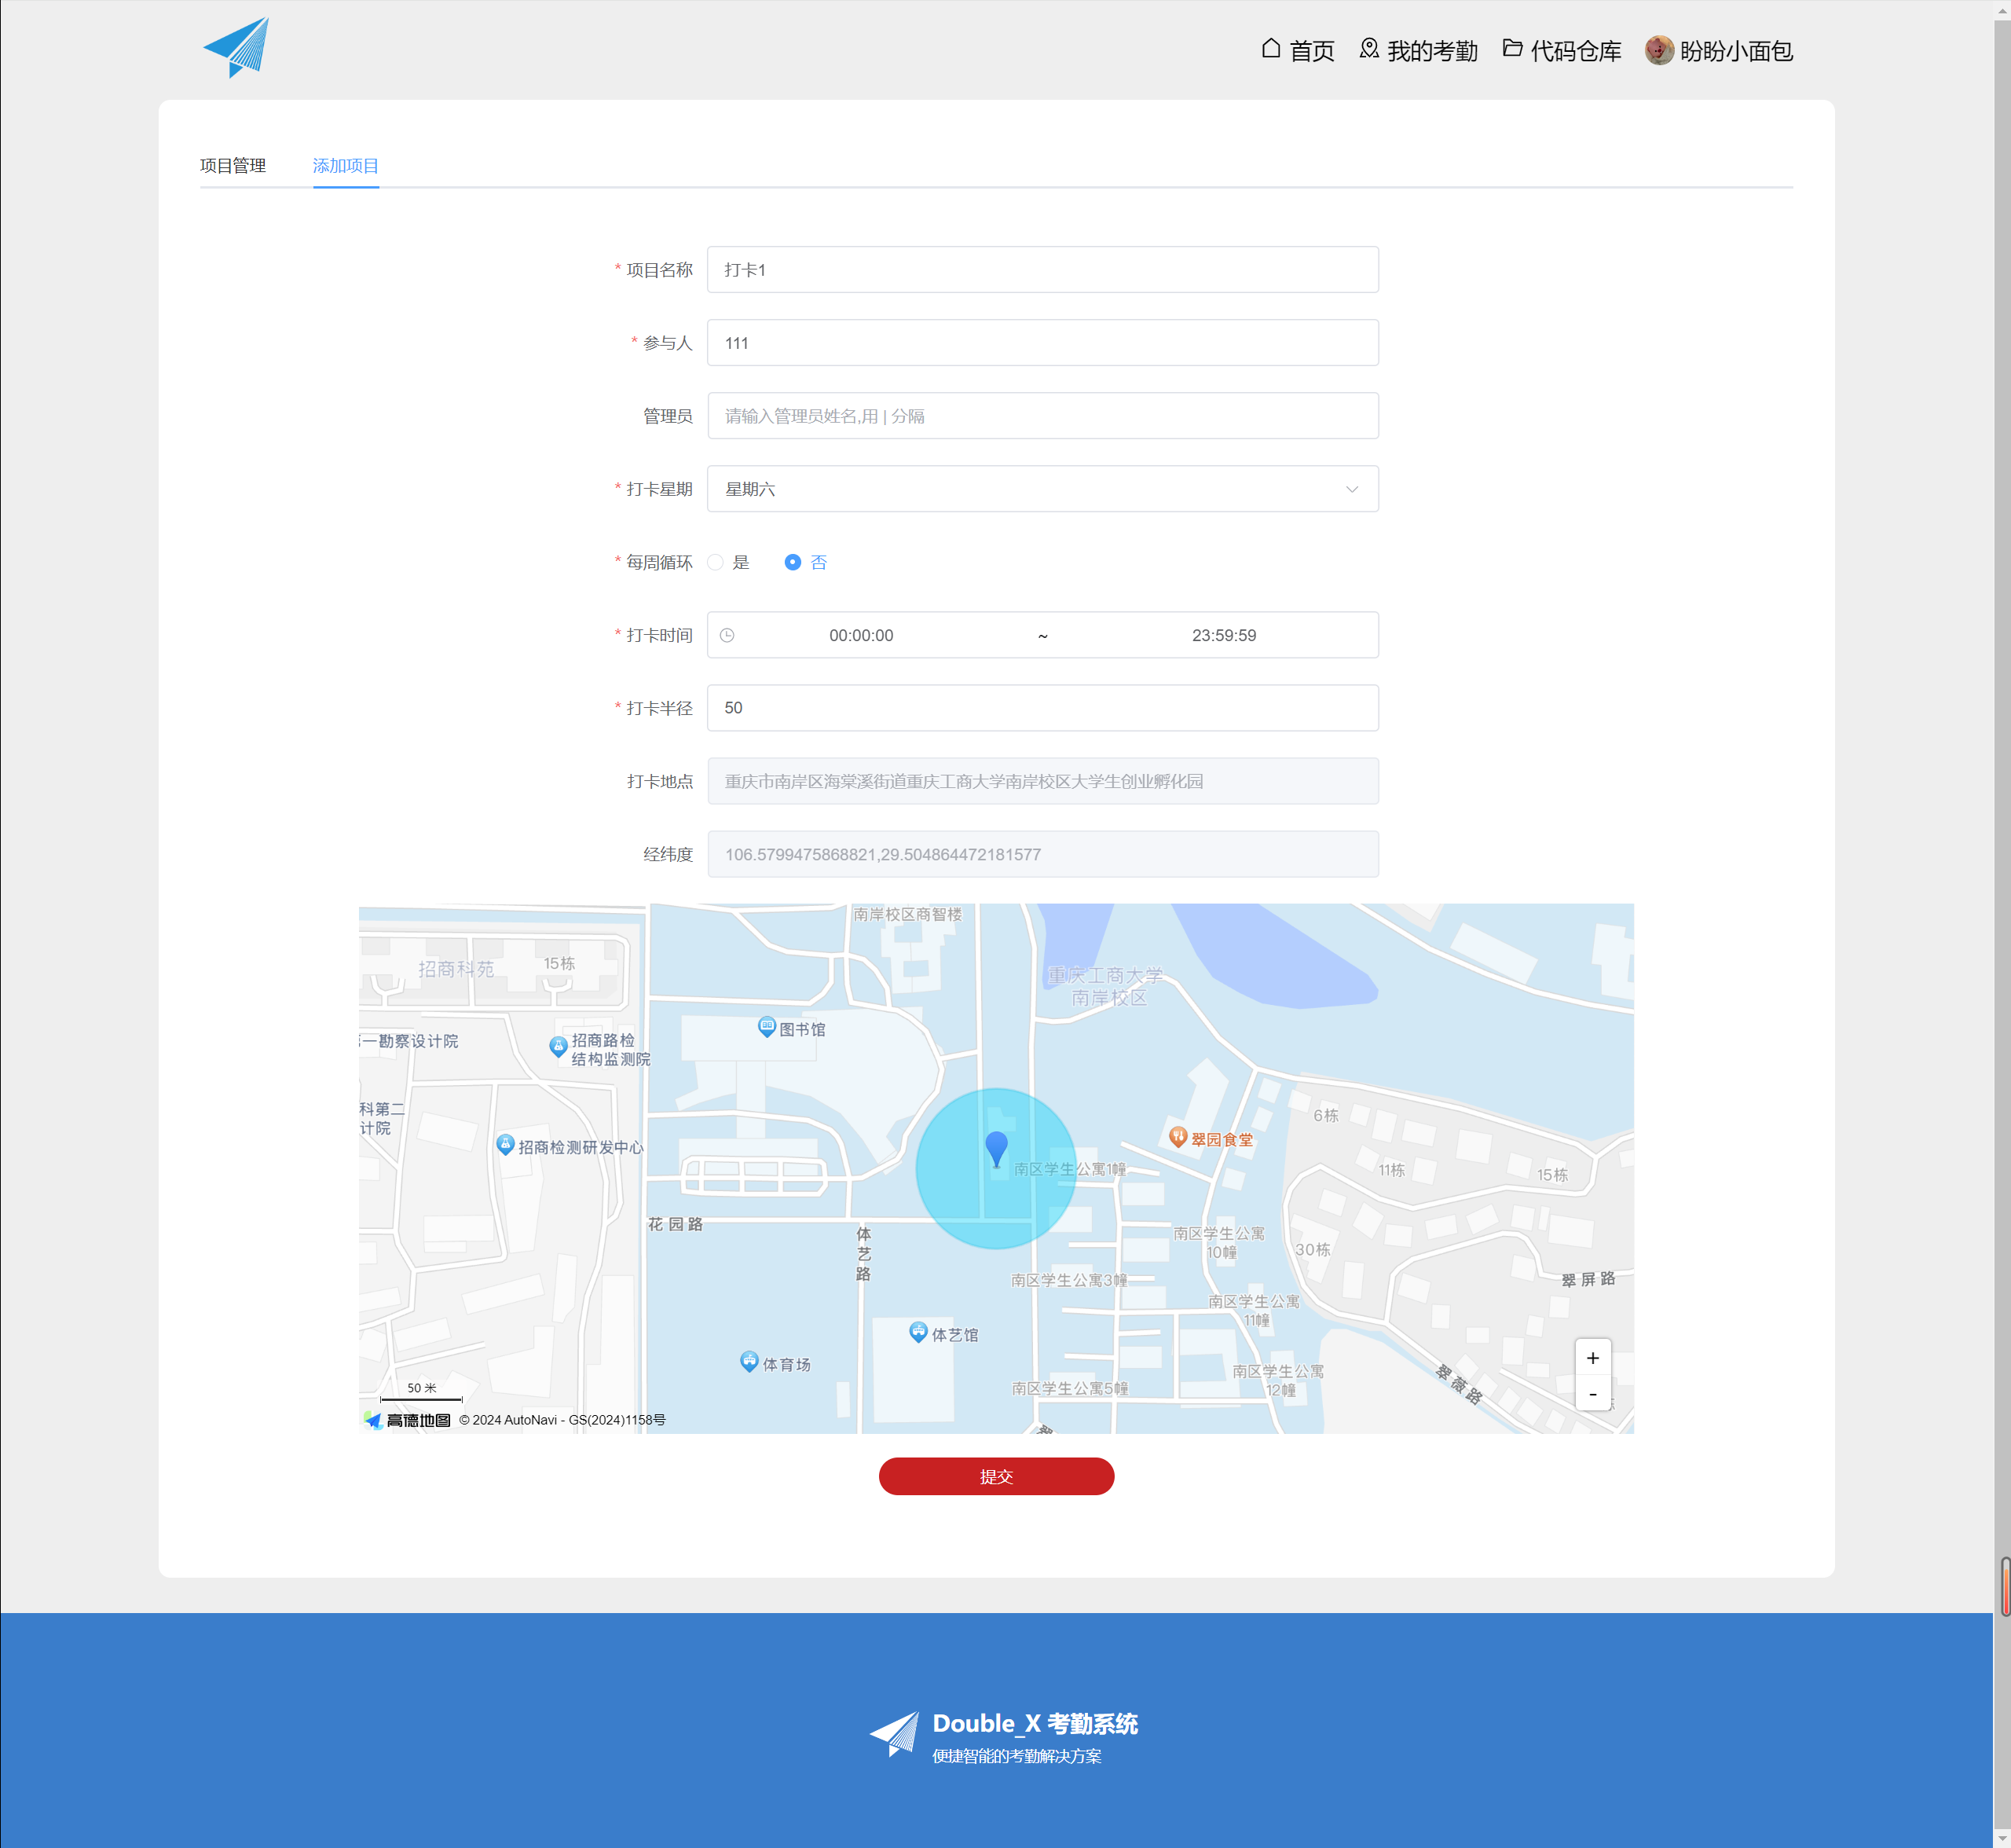The image size is (2011, 1848).
Task: Open the 打卡星期 dropdown arrow
Action: click(1352, 489)
